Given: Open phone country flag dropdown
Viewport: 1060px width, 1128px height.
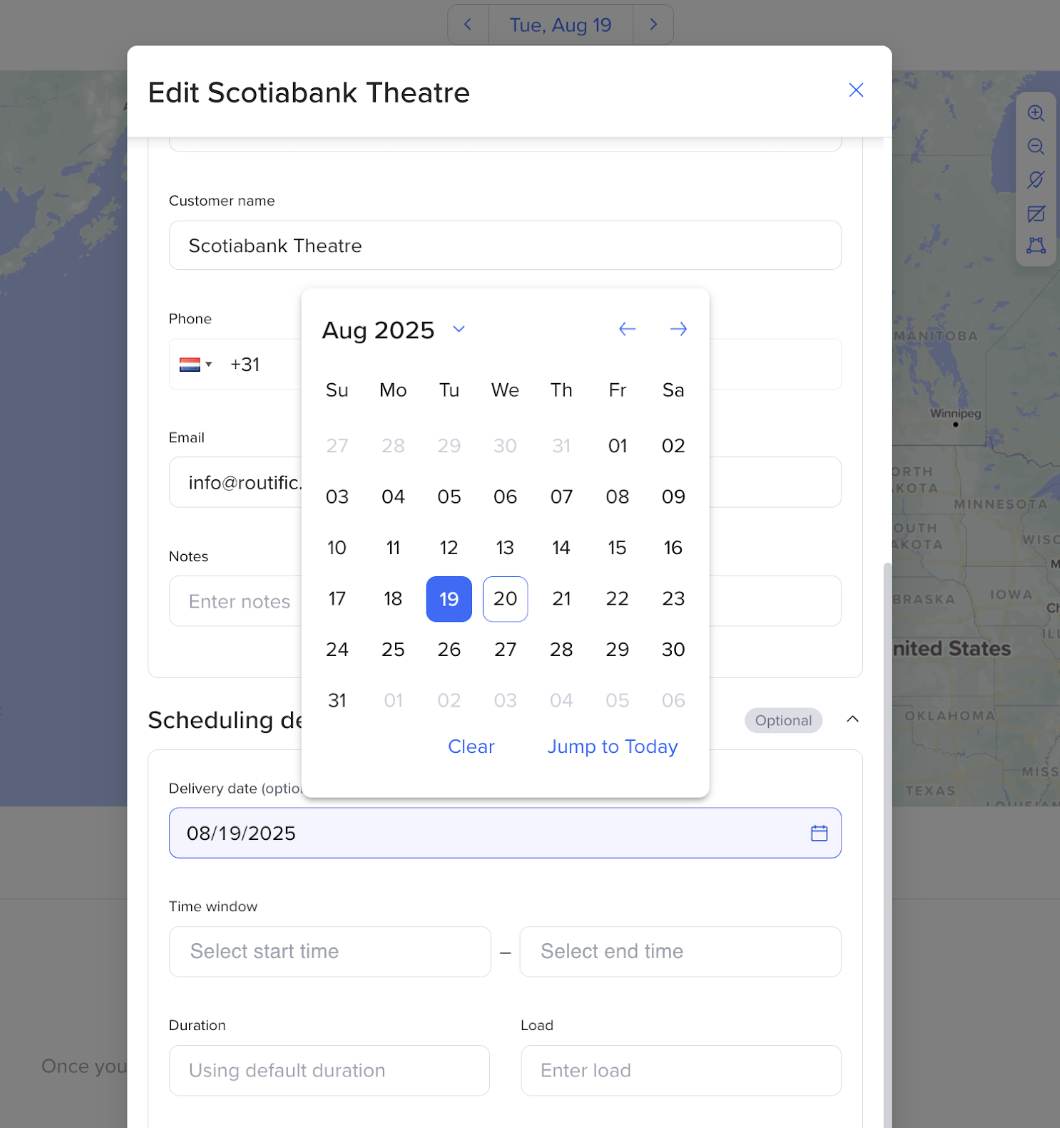Looking at the screenshot, I should [x=196, y=364].
